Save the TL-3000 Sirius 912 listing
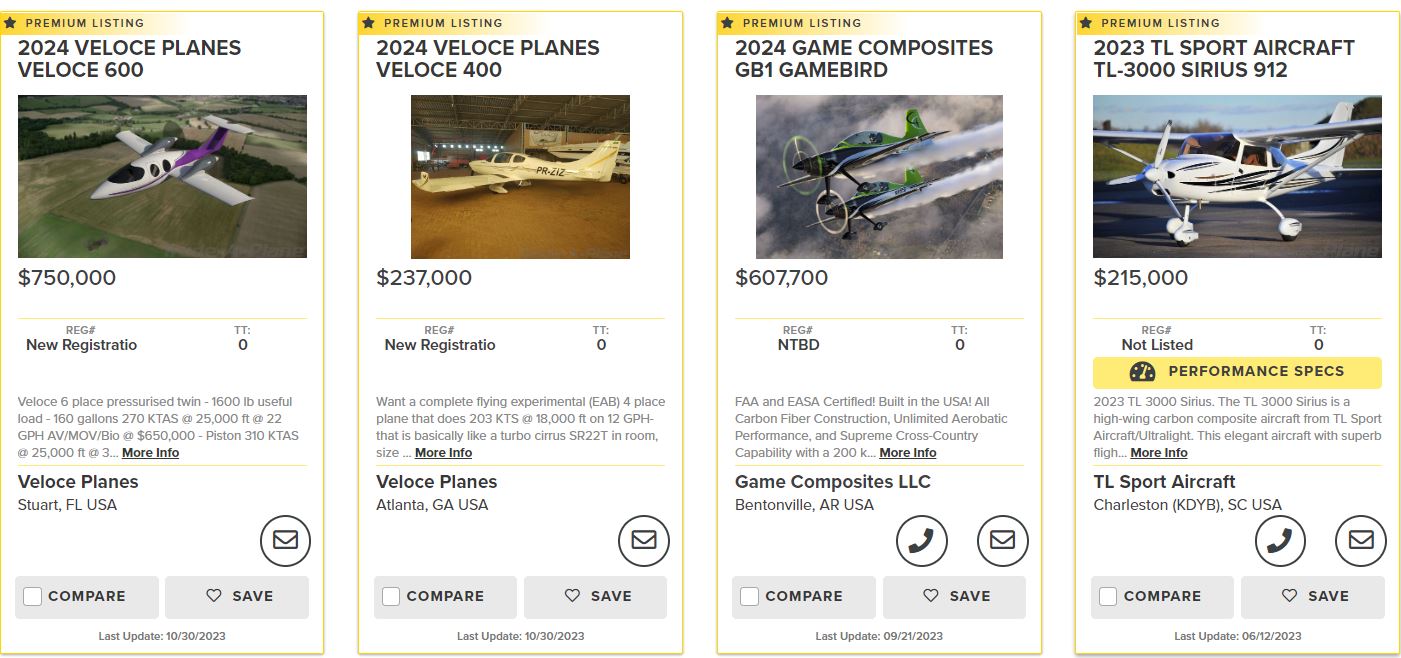Screen dimensions: 1401x658 point(1313,596)
